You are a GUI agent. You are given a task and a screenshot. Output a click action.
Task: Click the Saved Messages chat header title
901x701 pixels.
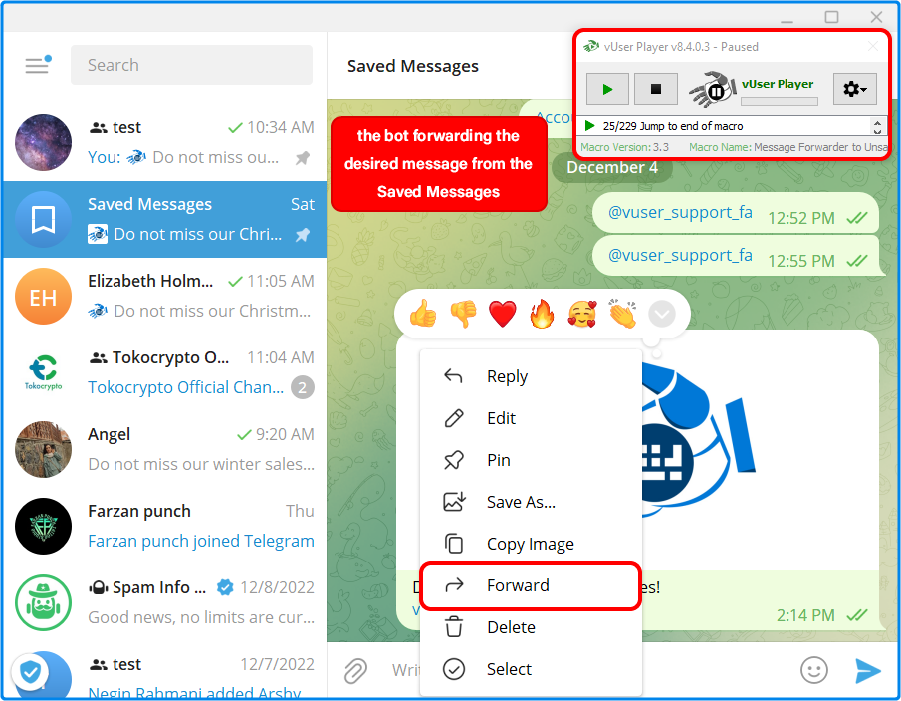(413, 66)
